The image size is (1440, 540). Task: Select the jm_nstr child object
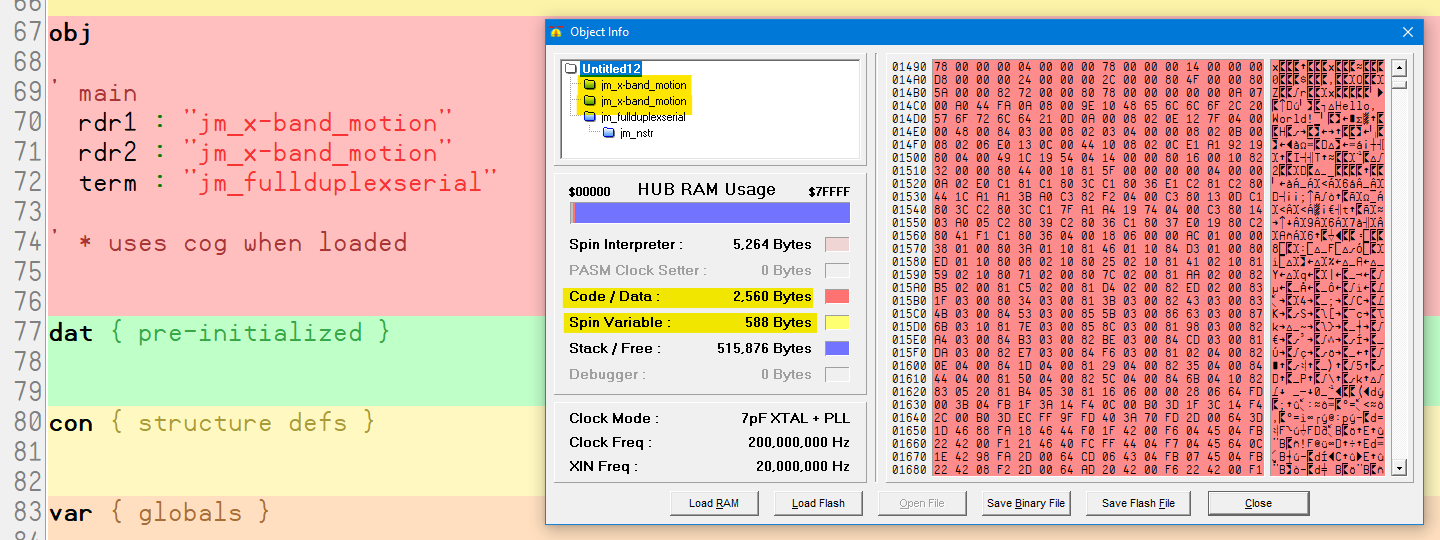[637, 132]
